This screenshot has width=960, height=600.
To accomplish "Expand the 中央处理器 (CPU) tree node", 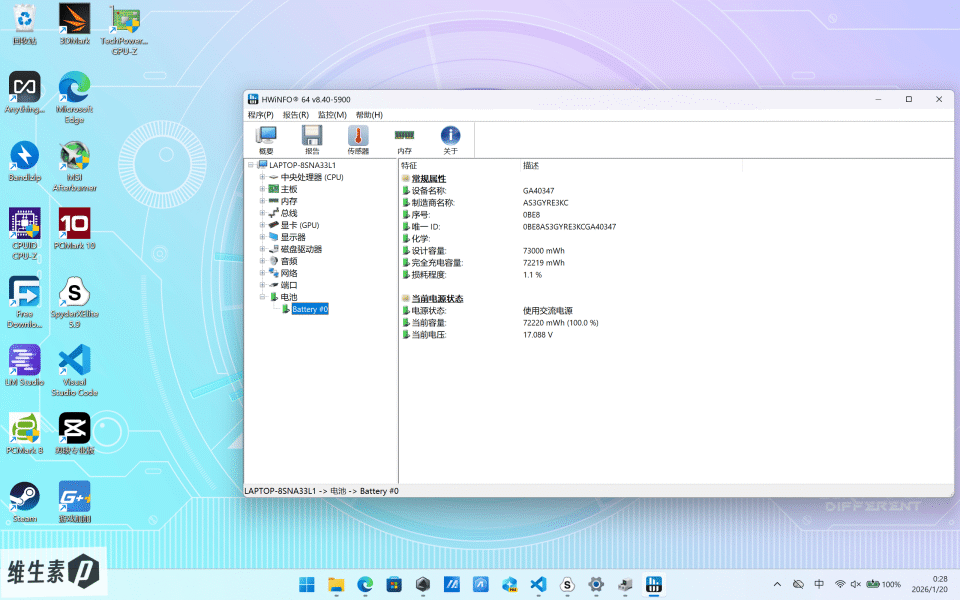I will tap(260, 176).
